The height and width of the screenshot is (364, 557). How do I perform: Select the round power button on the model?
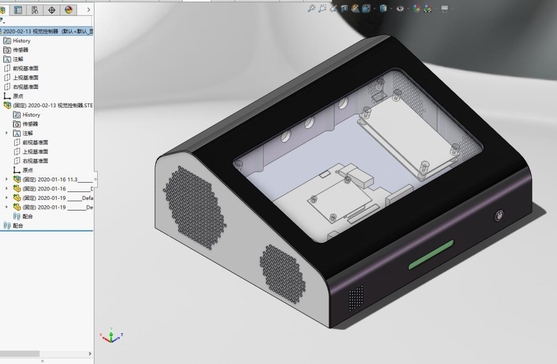tap(499, 215)
